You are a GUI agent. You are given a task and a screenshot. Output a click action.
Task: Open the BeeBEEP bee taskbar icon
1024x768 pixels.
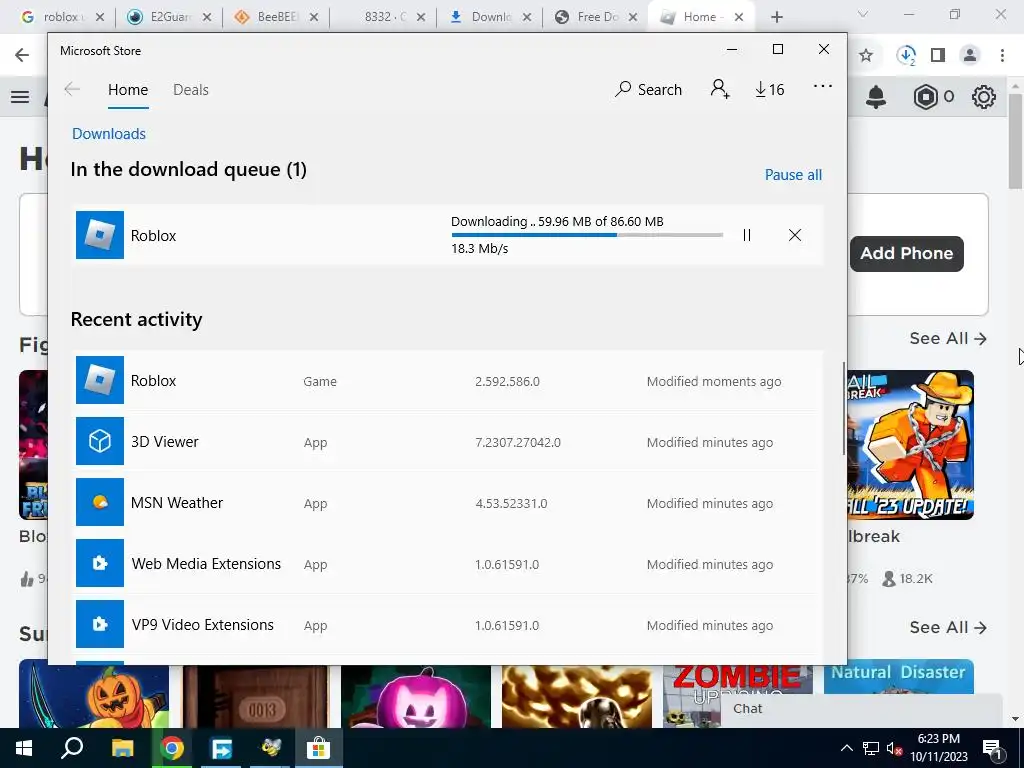(x=270, y=748)
